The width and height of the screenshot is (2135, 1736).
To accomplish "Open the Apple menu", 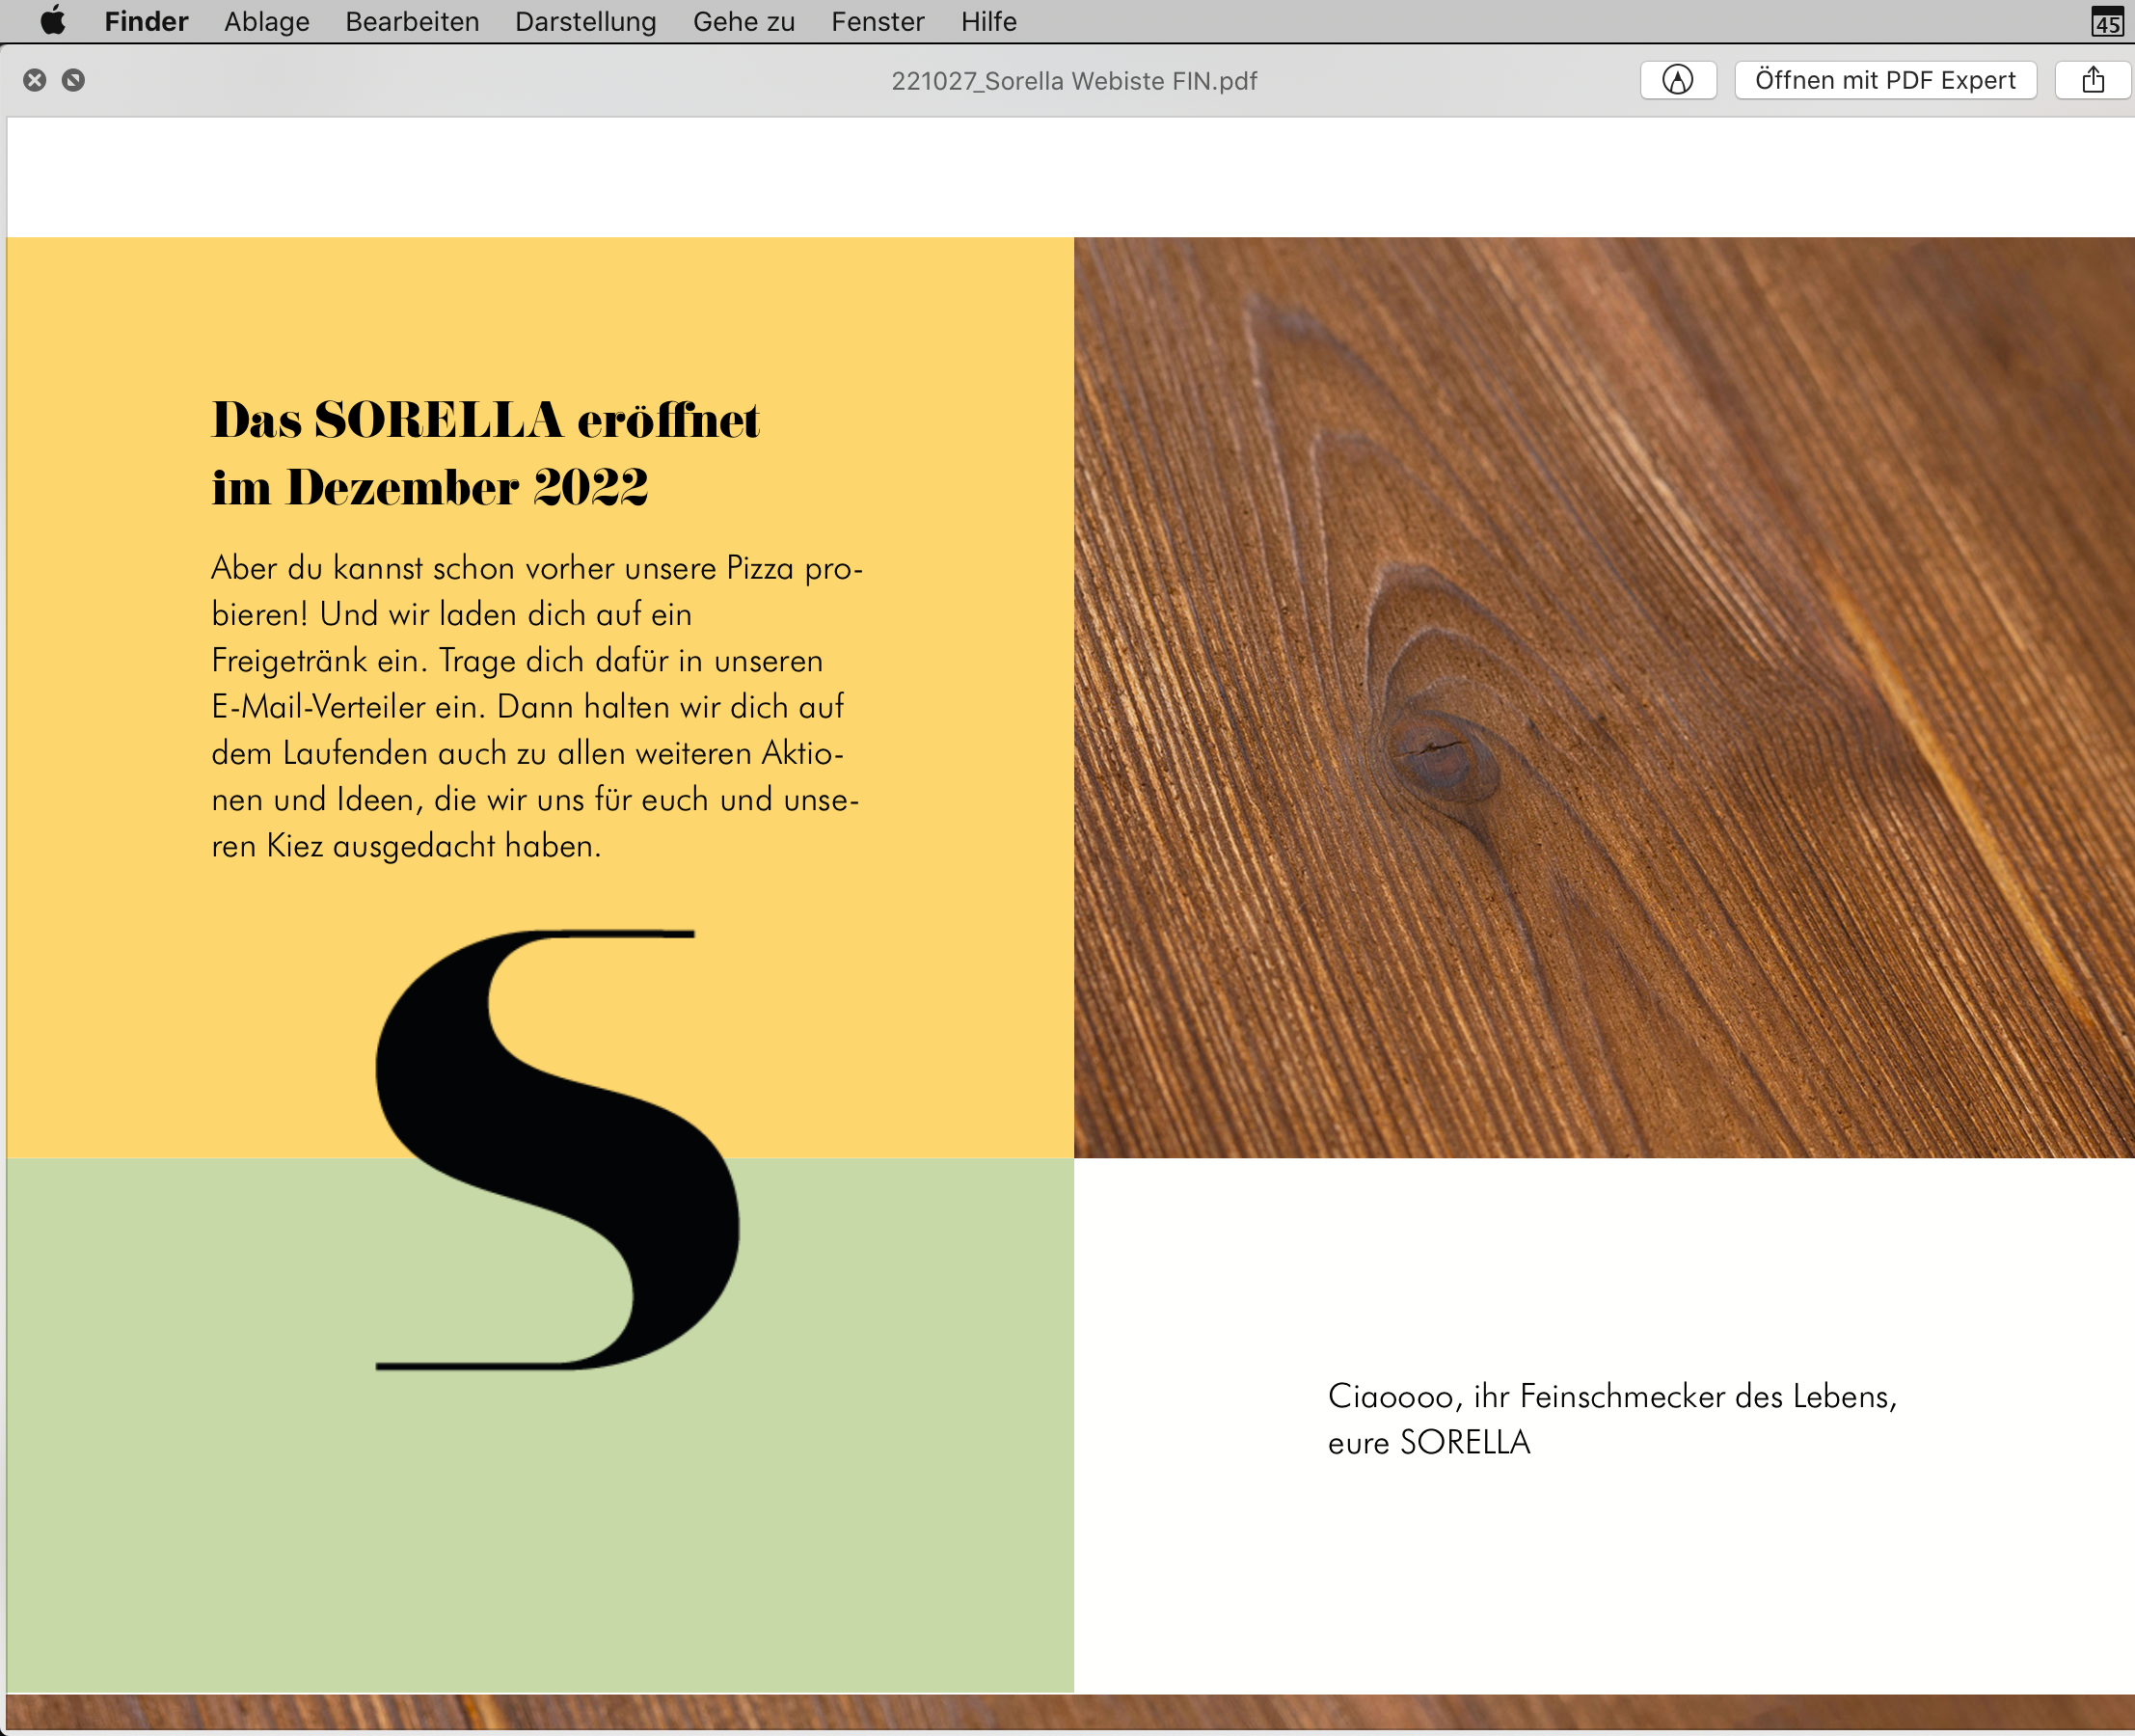I will (x=53, y=21).
